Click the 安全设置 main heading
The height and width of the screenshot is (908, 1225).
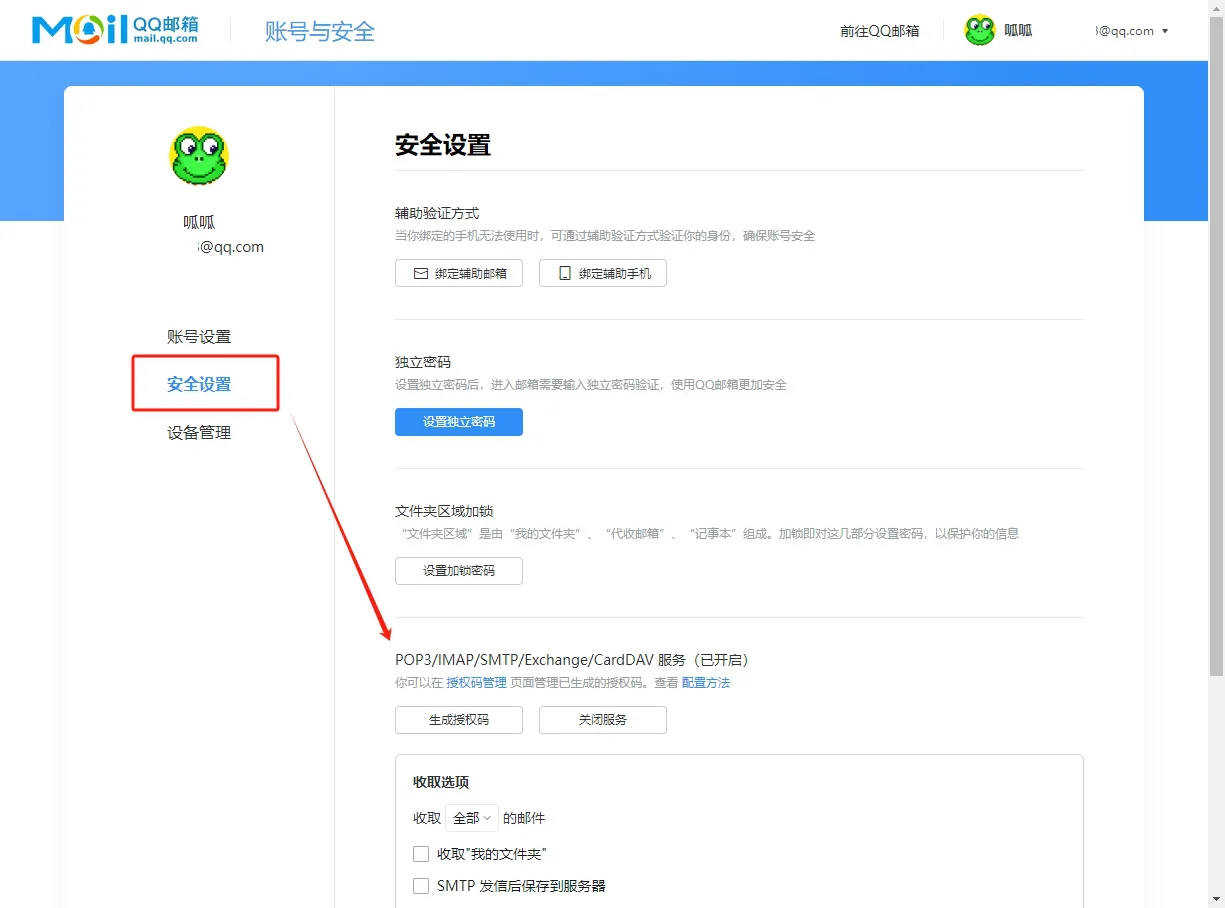443,145
